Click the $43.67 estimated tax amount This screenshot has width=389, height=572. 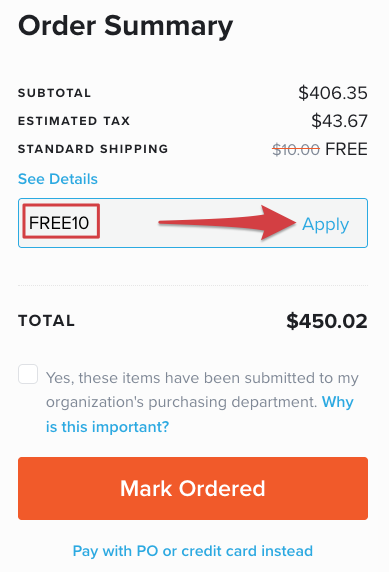pos(339,121)
